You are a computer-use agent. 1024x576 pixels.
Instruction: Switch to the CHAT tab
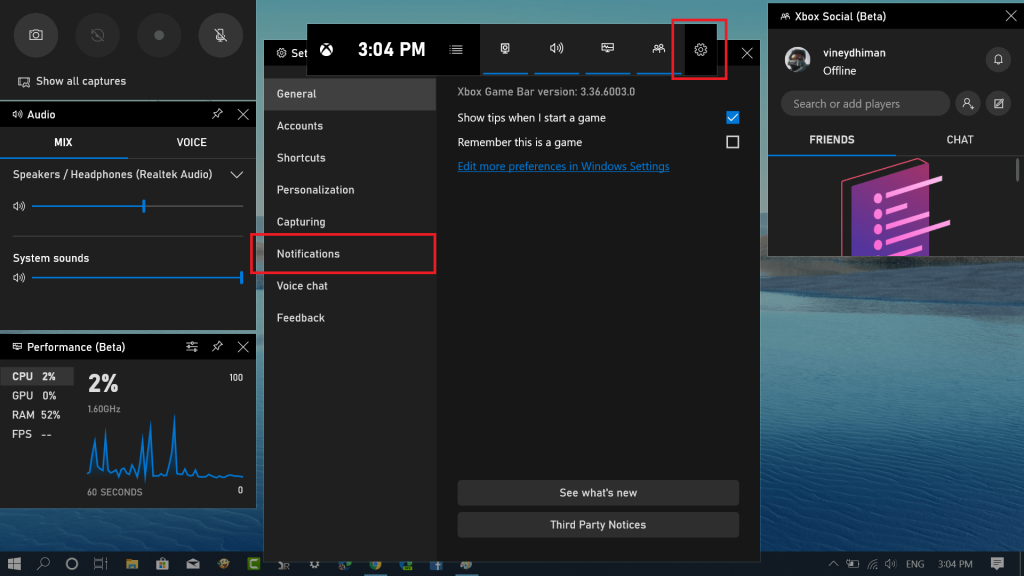pyautogui.click(x=960, y=140)
